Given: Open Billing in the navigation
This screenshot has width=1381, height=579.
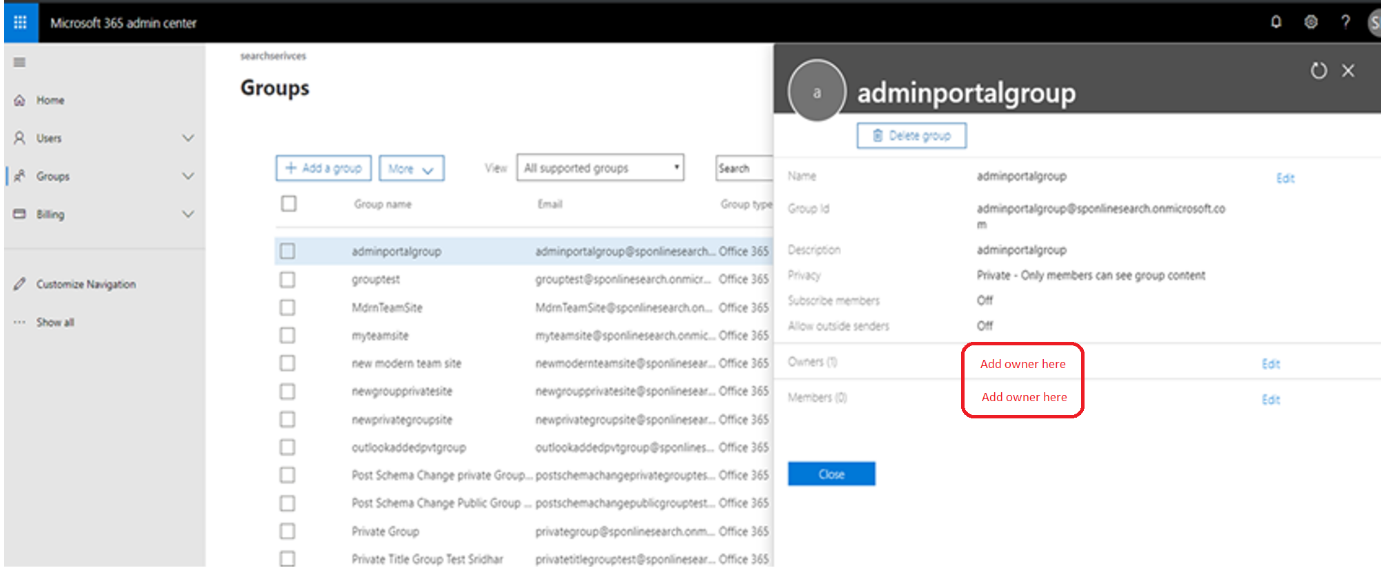Looking at the screenshot, I should pyautogui.click(x=50, y=214).
